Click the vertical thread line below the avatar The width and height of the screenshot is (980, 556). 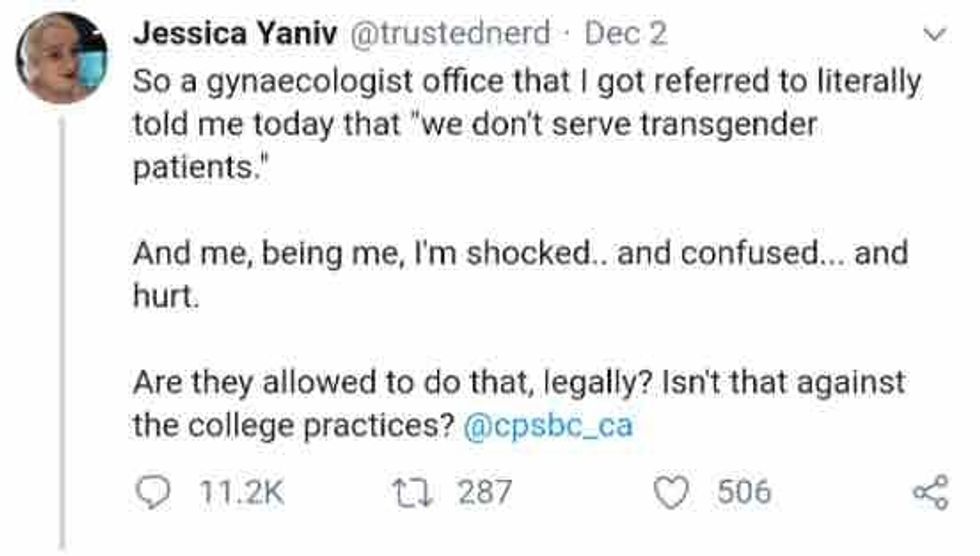point(62,330)
